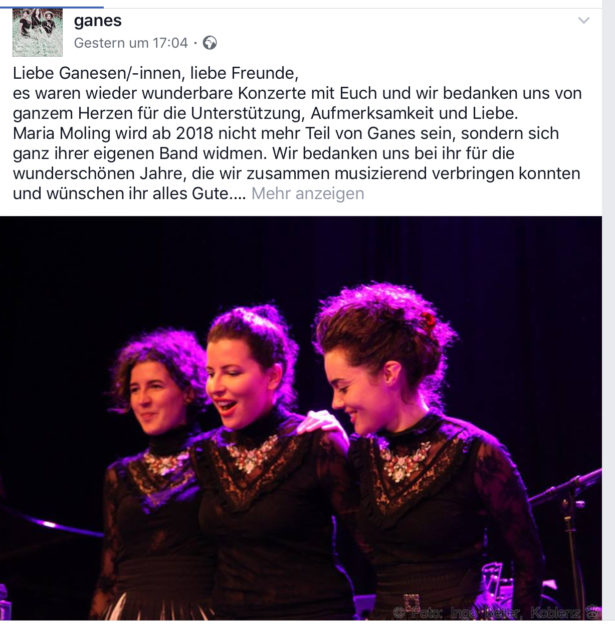This screenshot has width=615, height=625.
Task: Expand the post options chevron
Action: pos(584,20)
